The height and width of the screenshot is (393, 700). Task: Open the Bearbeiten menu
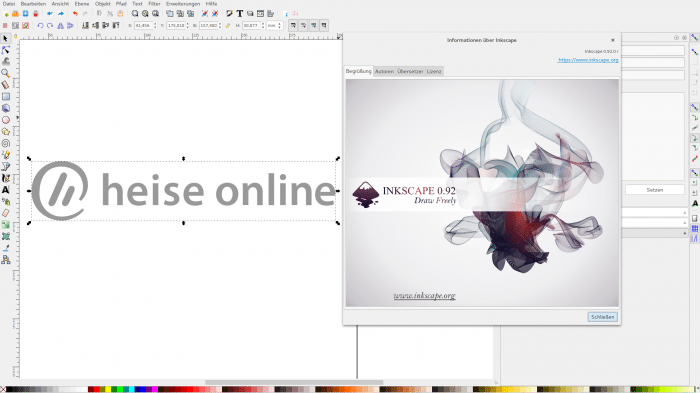[x=33, y=4]
